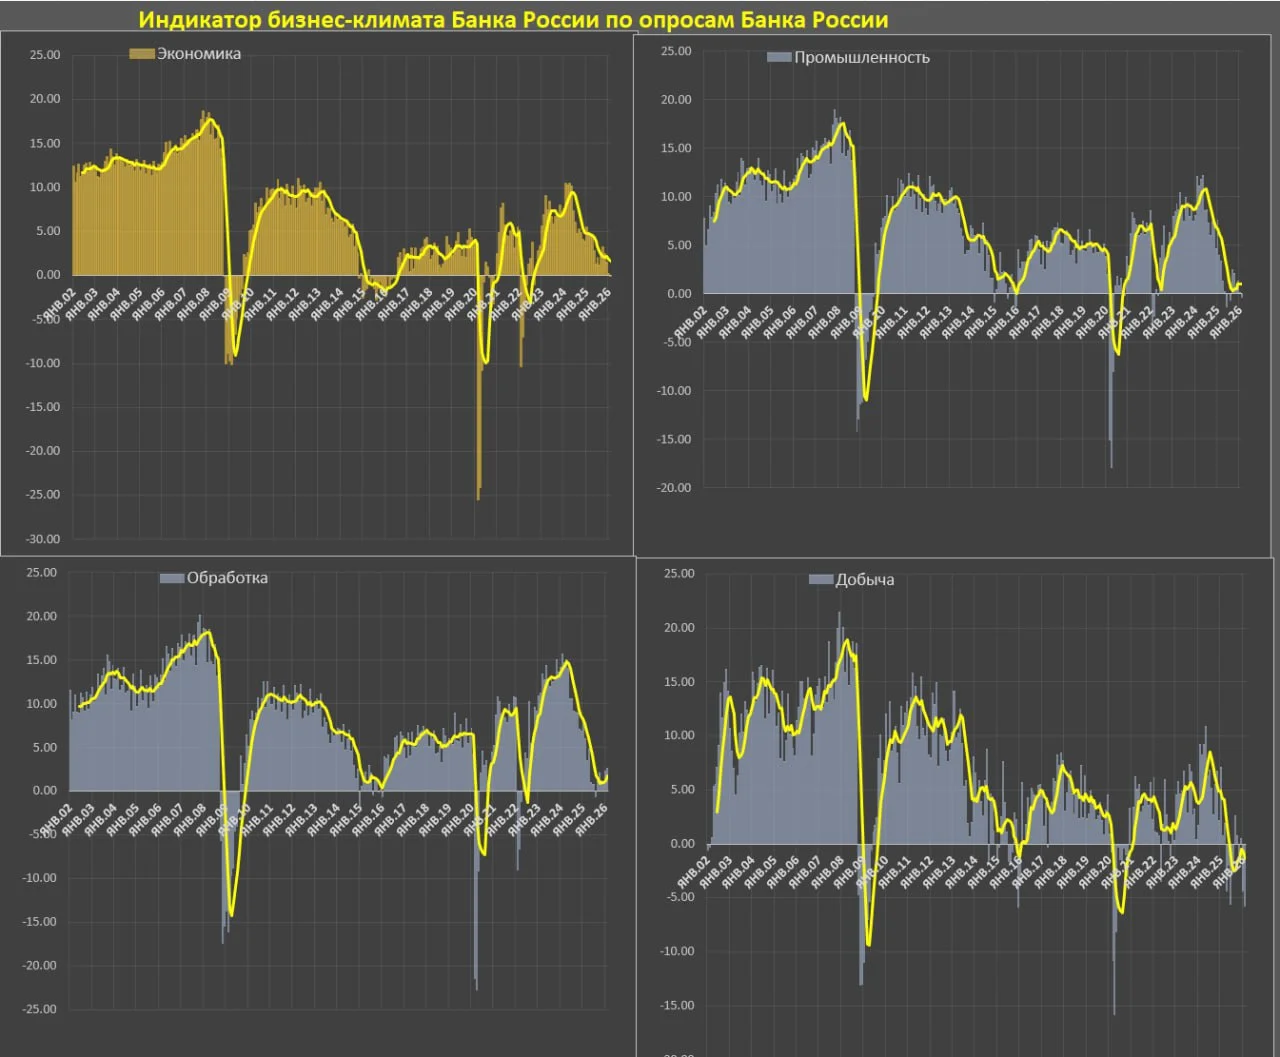Select the Добыча legend label text

[865, 580]
